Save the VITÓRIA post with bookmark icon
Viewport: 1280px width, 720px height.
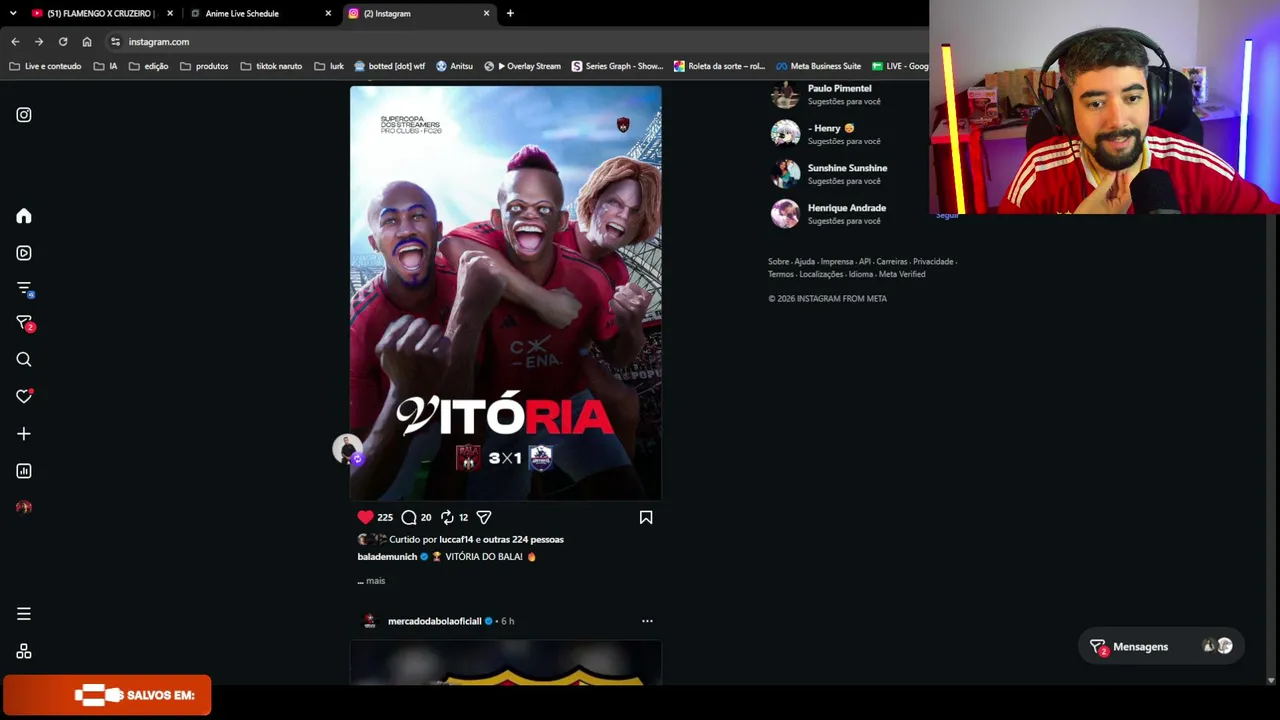pos(646,517)
